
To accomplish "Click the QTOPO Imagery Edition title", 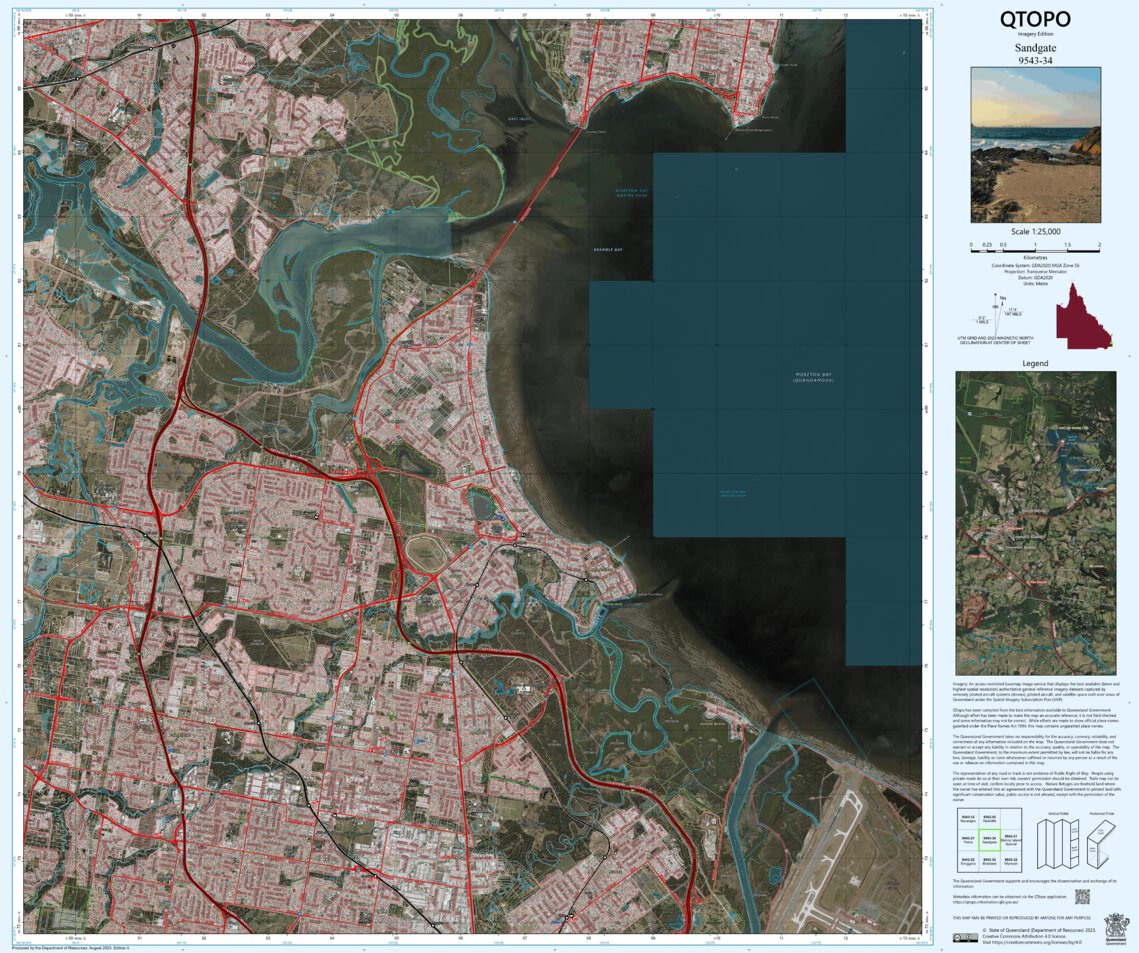I will (1035, 20).
